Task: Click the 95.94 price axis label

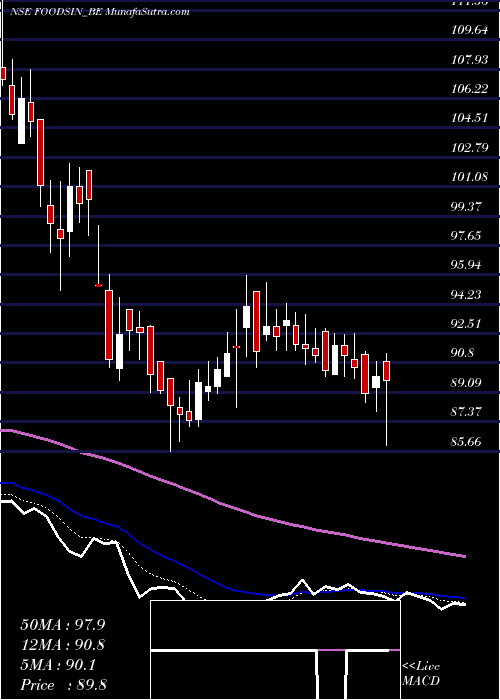Action: pyautogui.click(x=467, y=265)
